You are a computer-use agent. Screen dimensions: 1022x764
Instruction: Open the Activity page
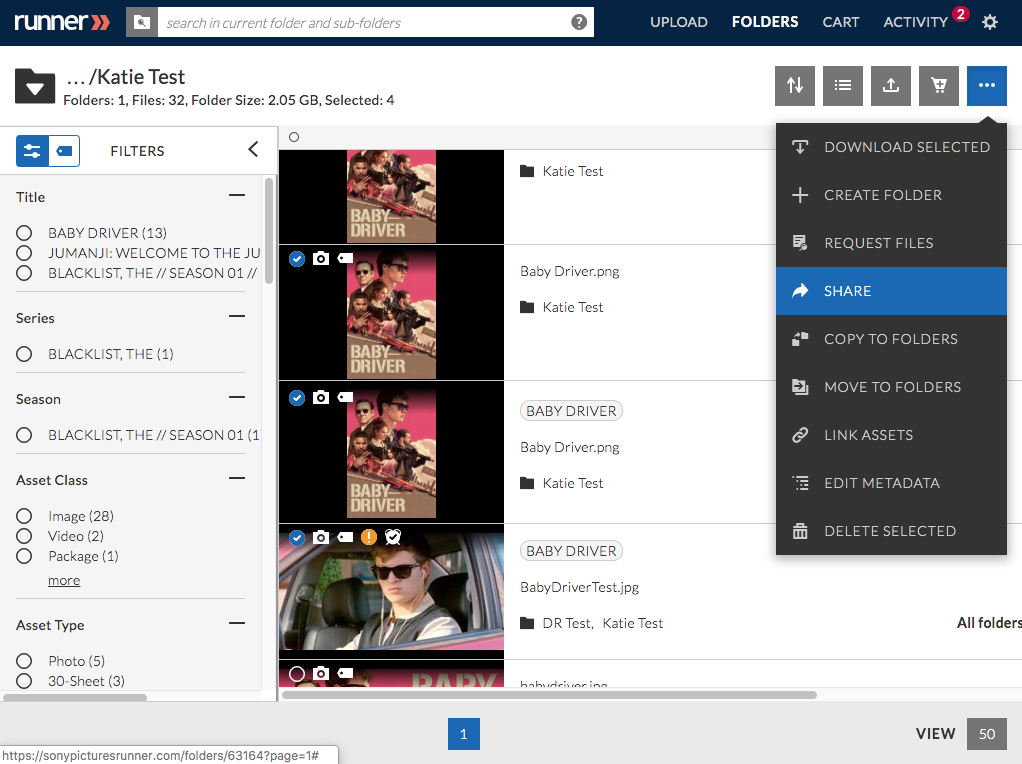point(915,22)
